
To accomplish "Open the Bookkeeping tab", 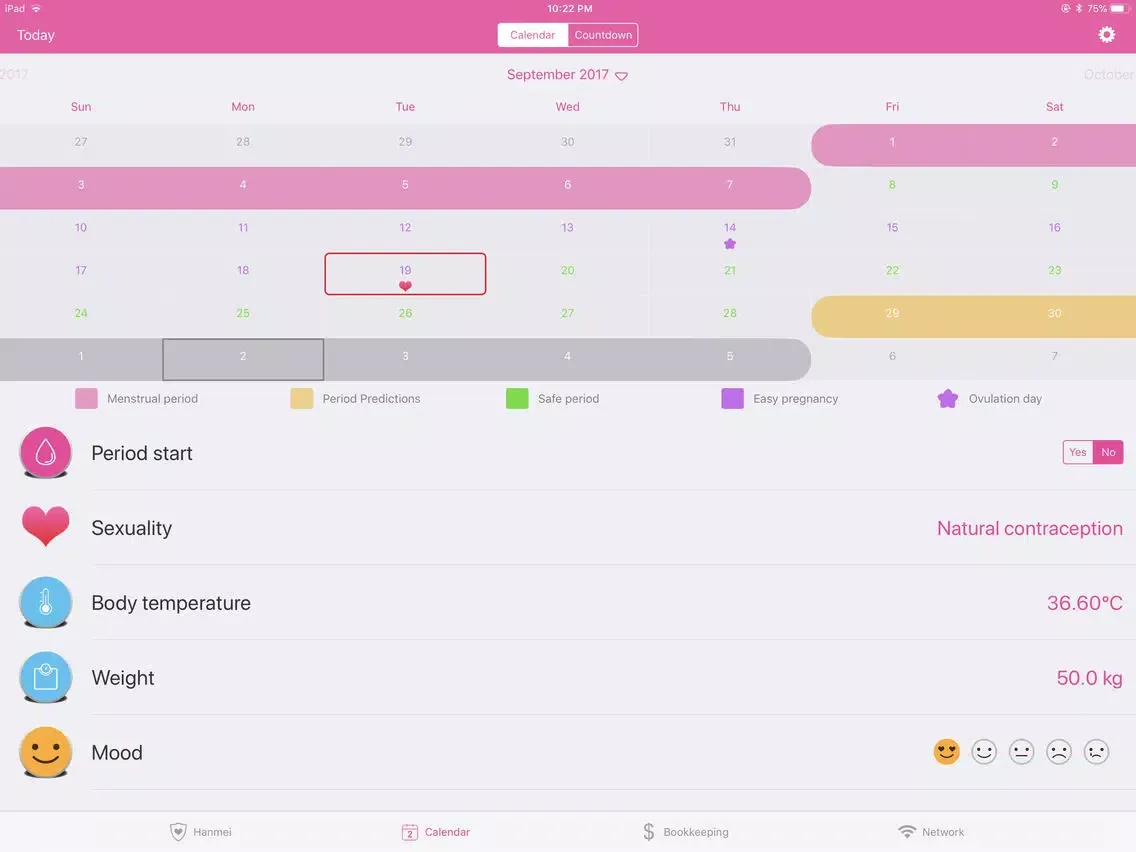I will pyautogui.click(x=685, y=832).
